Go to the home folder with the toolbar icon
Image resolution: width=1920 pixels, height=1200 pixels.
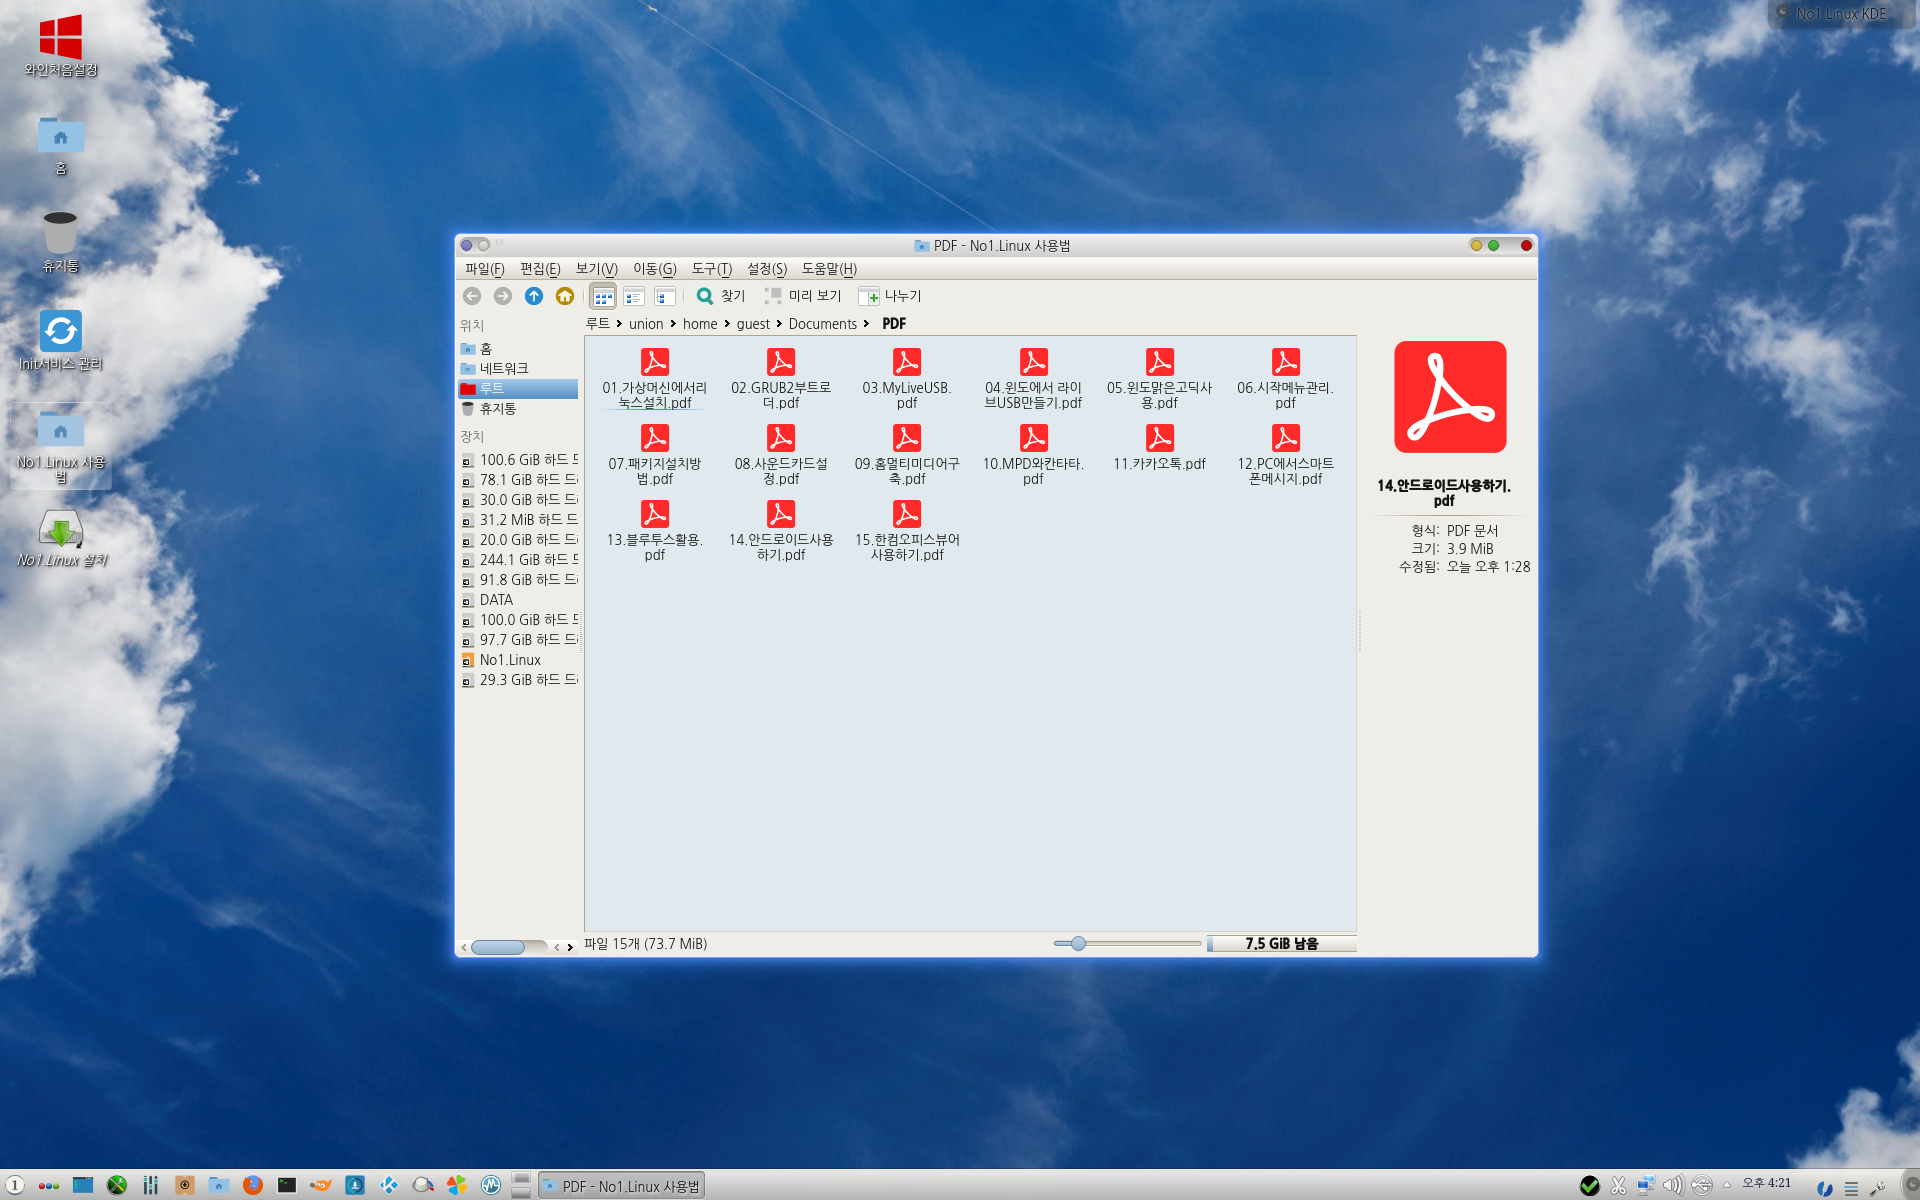565,296
